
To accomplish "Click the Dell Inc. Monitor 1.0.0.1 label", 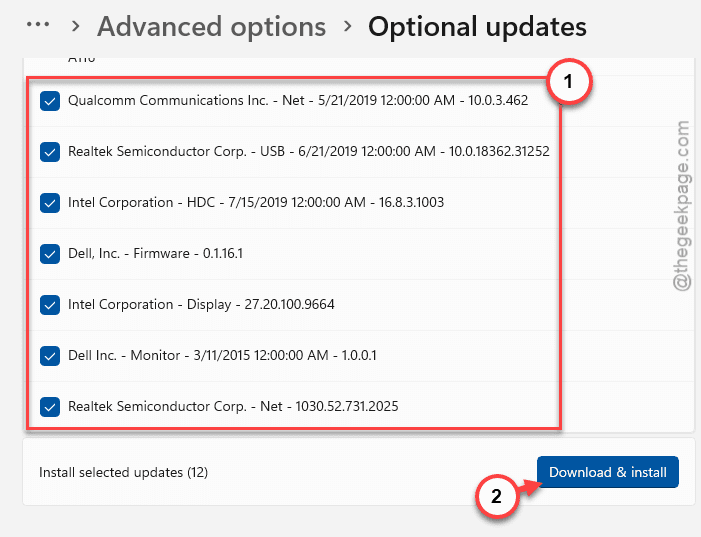I will (x=222, y=355).
